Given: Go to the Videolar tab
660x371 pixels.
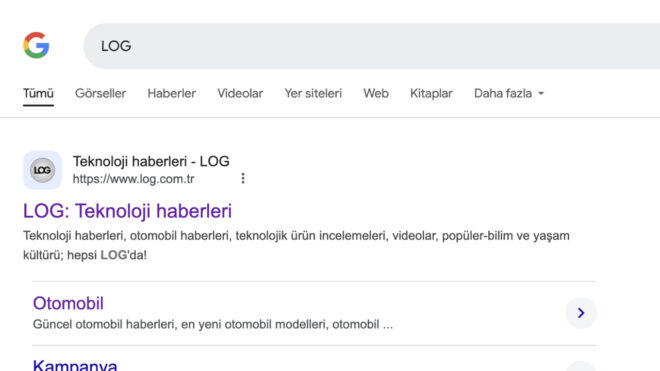Looking at the screenshot, I should pyautogui.click(x=240, y=93).
